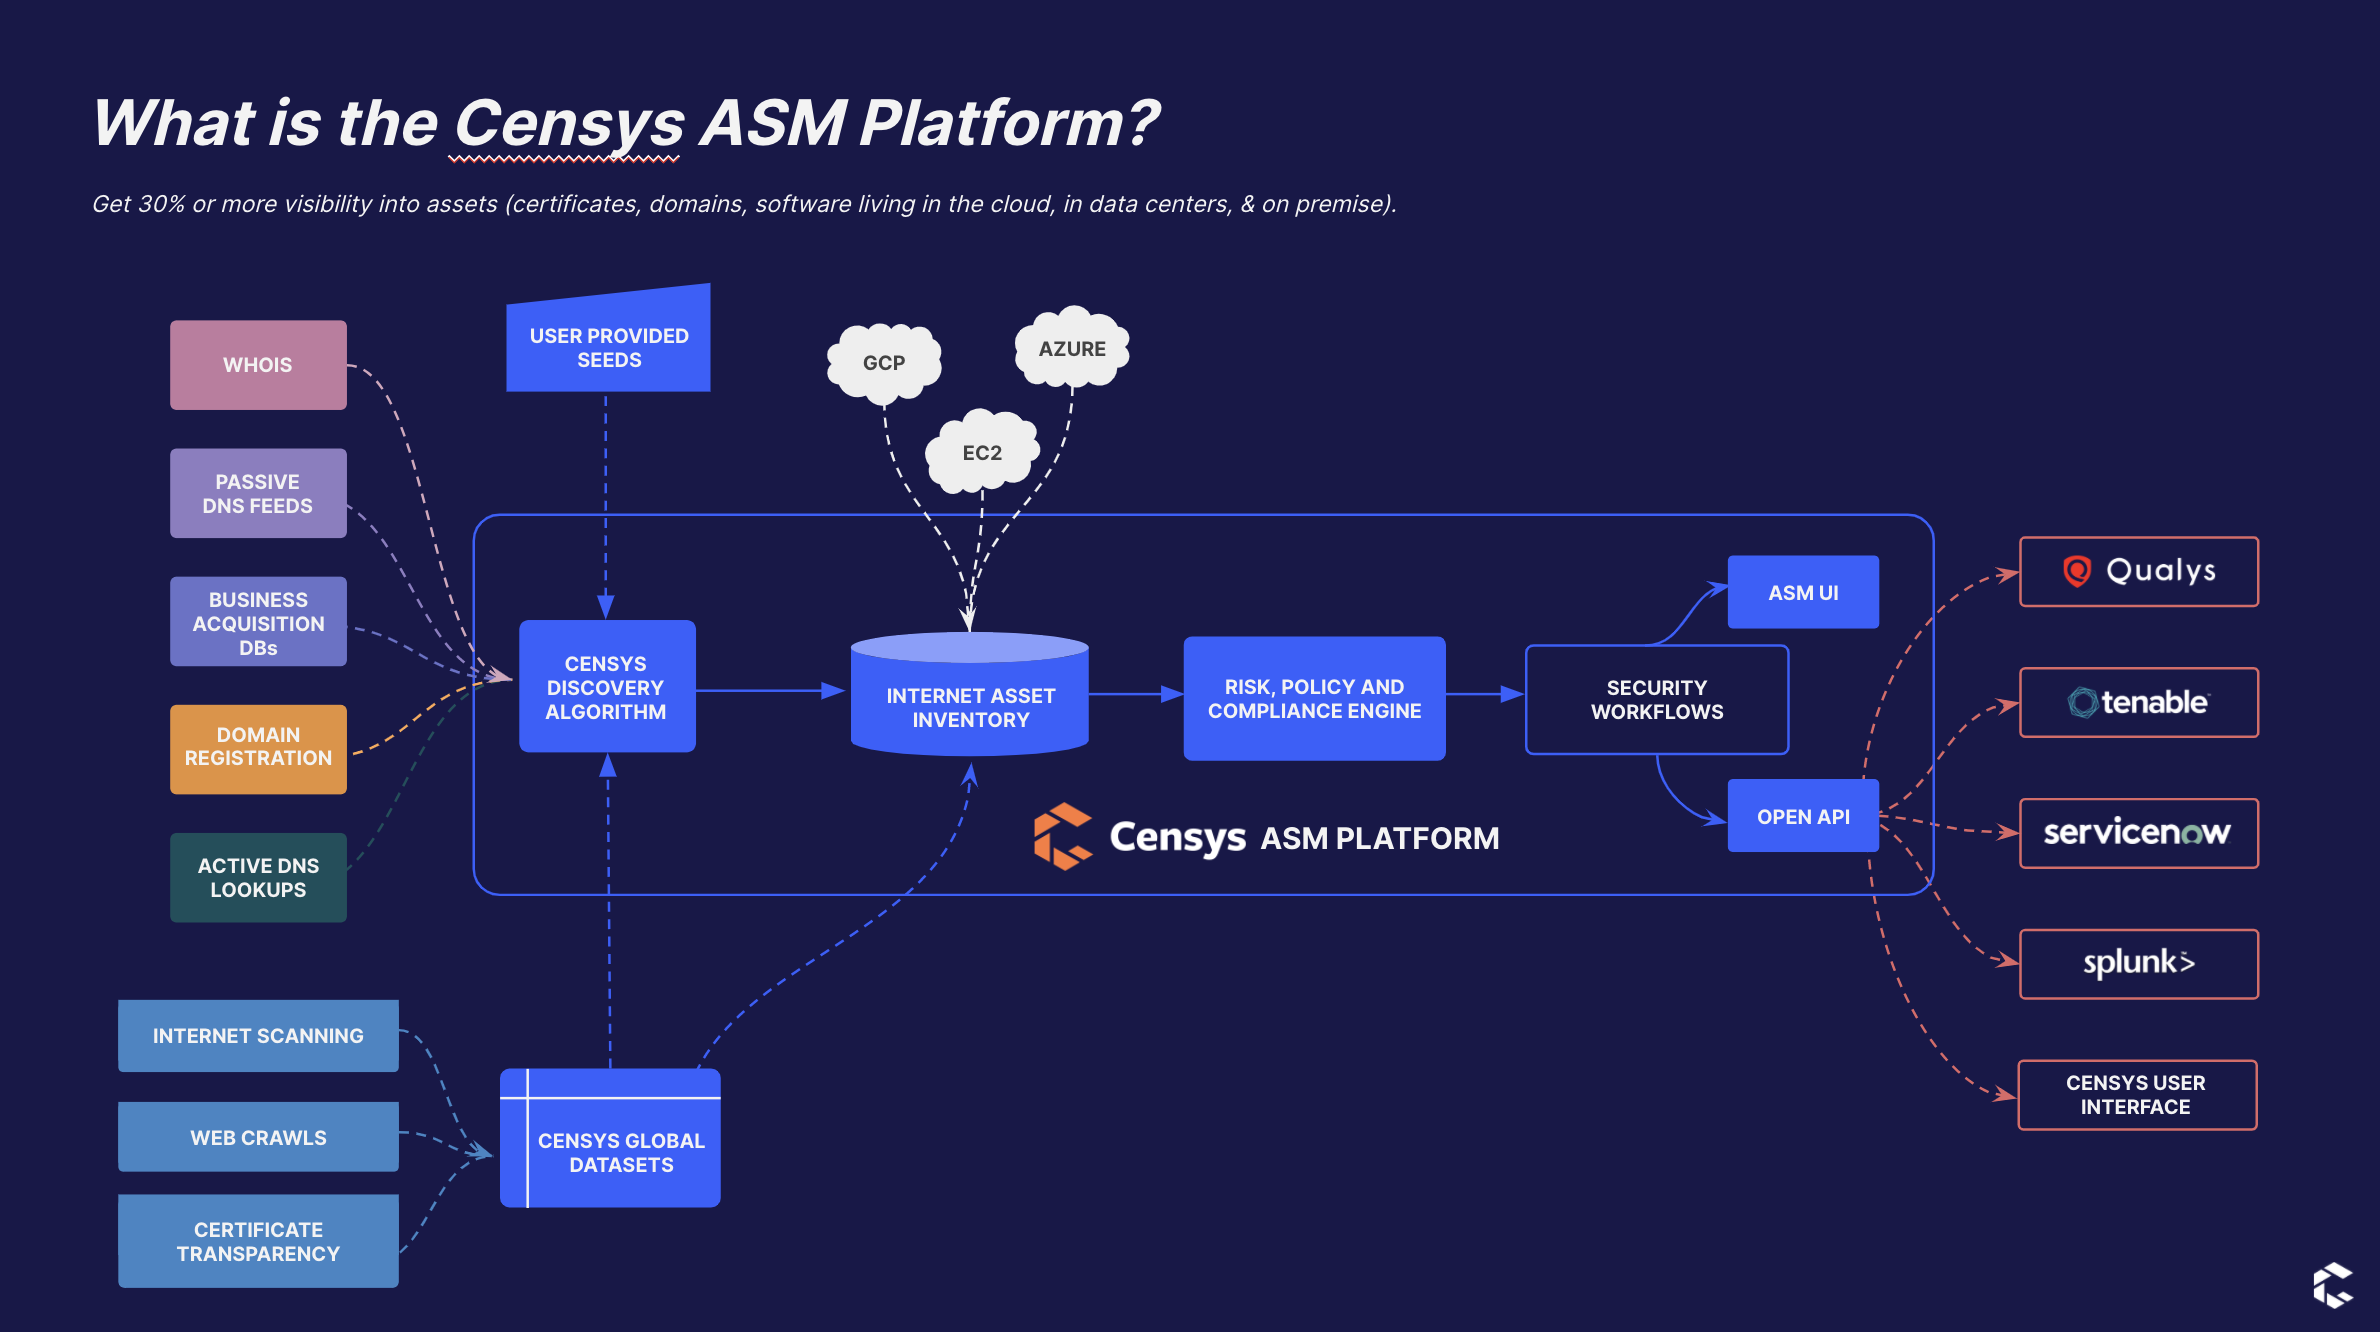Image resolution: width=2380 pixels, height=1332 pixels.
Task: Click the tenable logo box
Action: pyautogui.click(x=2138, y=703)
